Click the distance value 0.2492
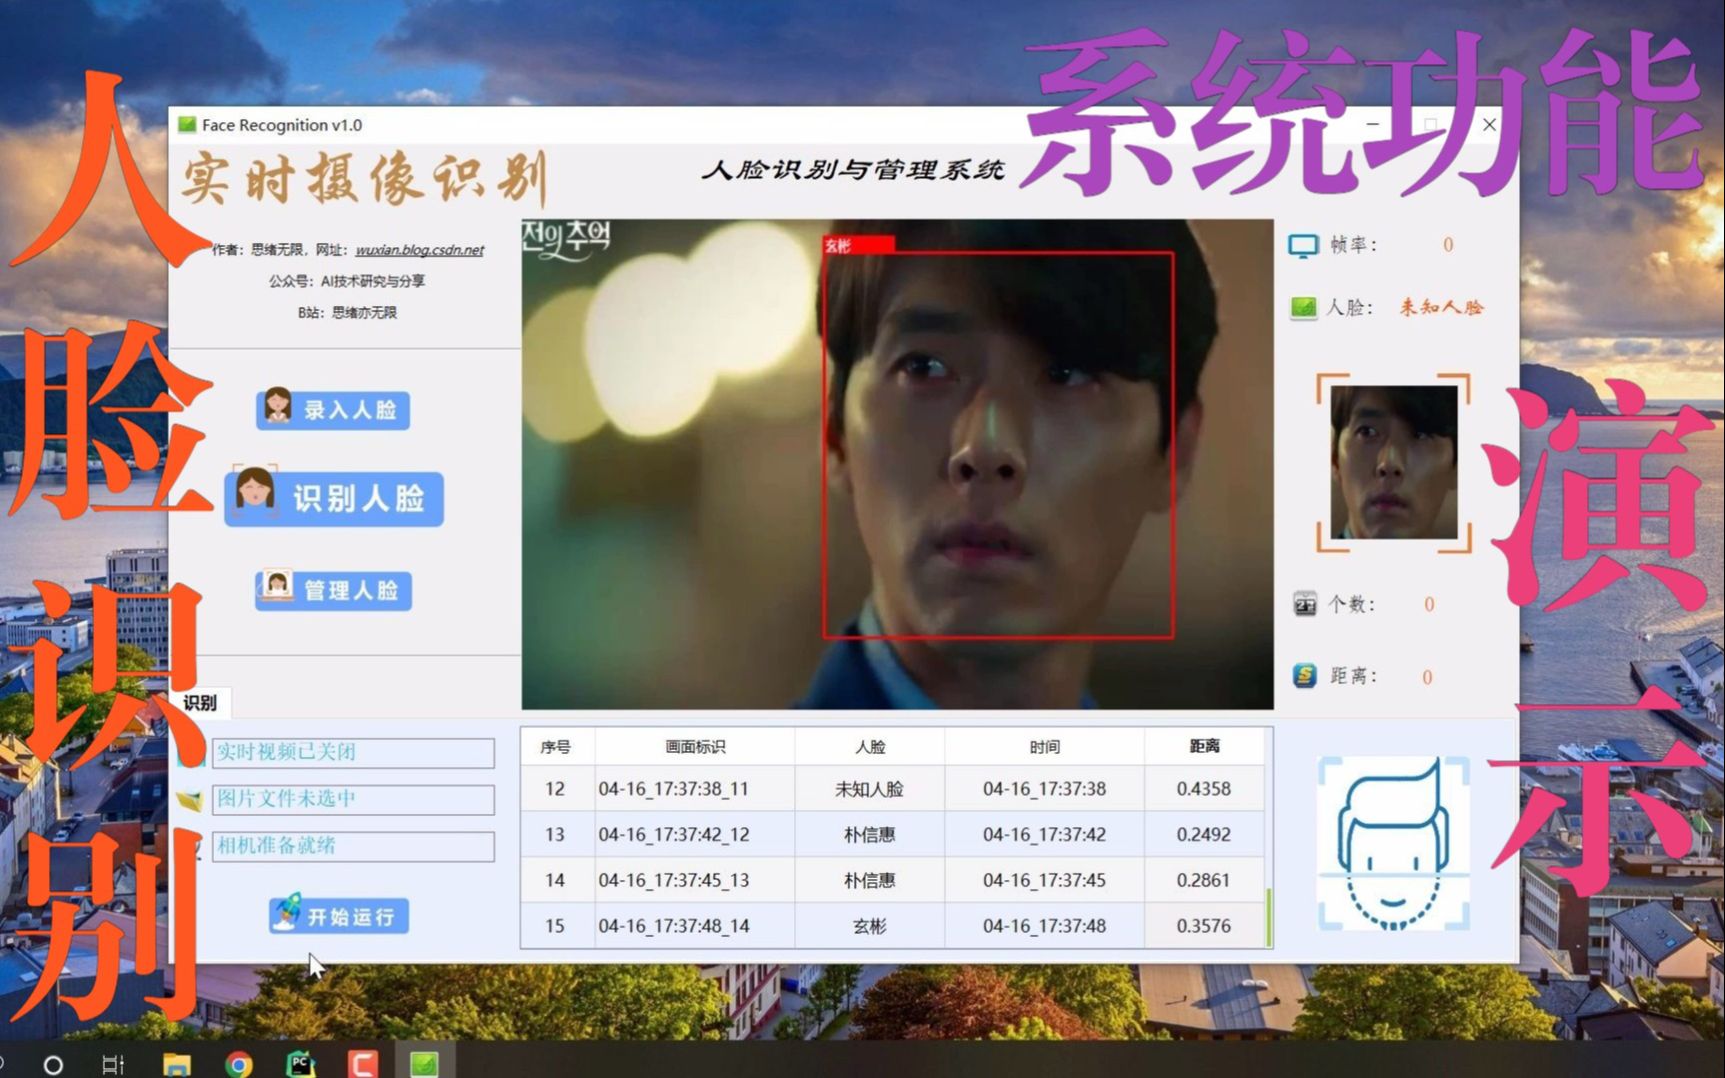Screen dimensions: 1725x1078 pyautogui.click(x=1204, y=835)
